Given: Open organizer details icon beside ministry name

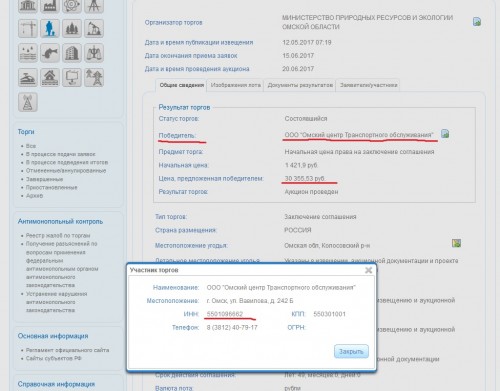Looking at the screenshot, I should coord(477,22).
